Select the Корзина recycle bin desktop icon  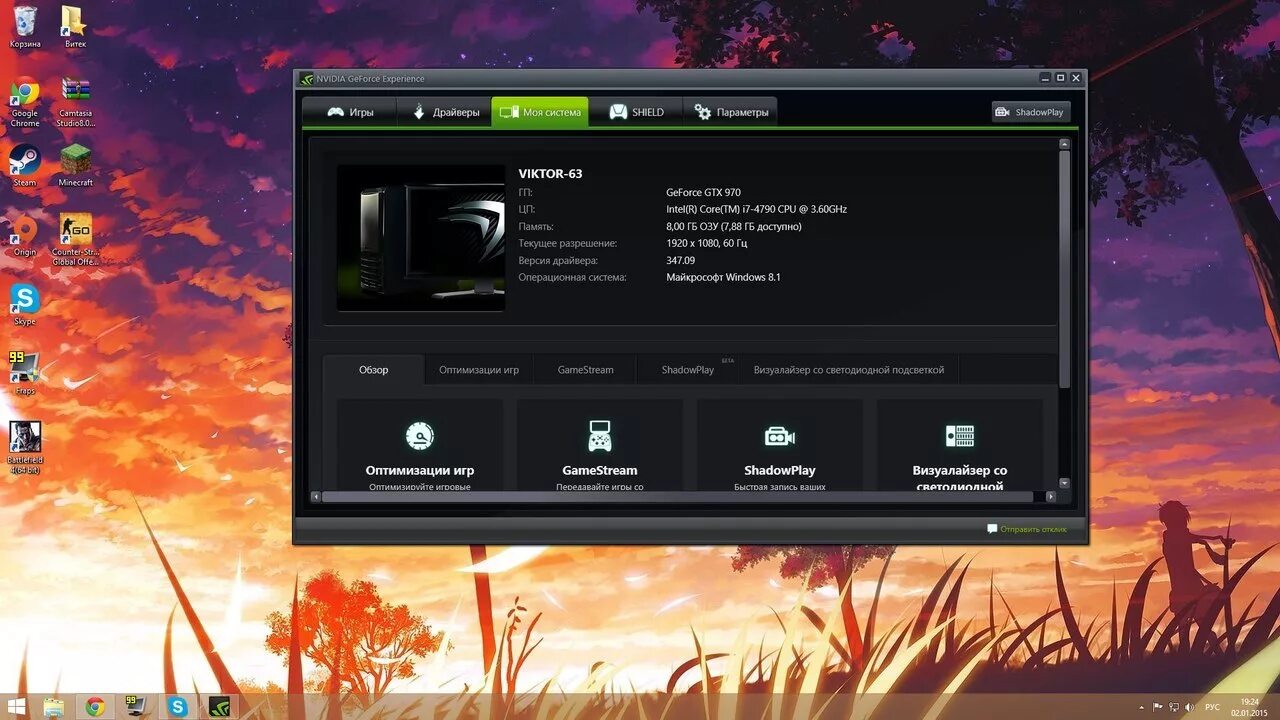25,27
